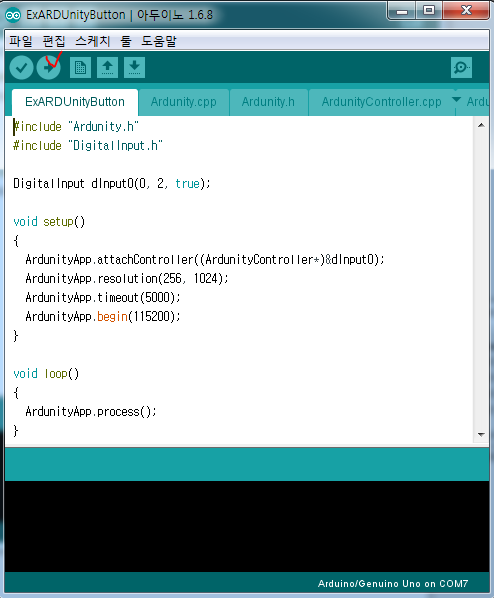Image resolution: width=494 pixels, height=598 pixels.
Task: Click the line #include "DigitalInput.h"
Action: click(88, 146)
